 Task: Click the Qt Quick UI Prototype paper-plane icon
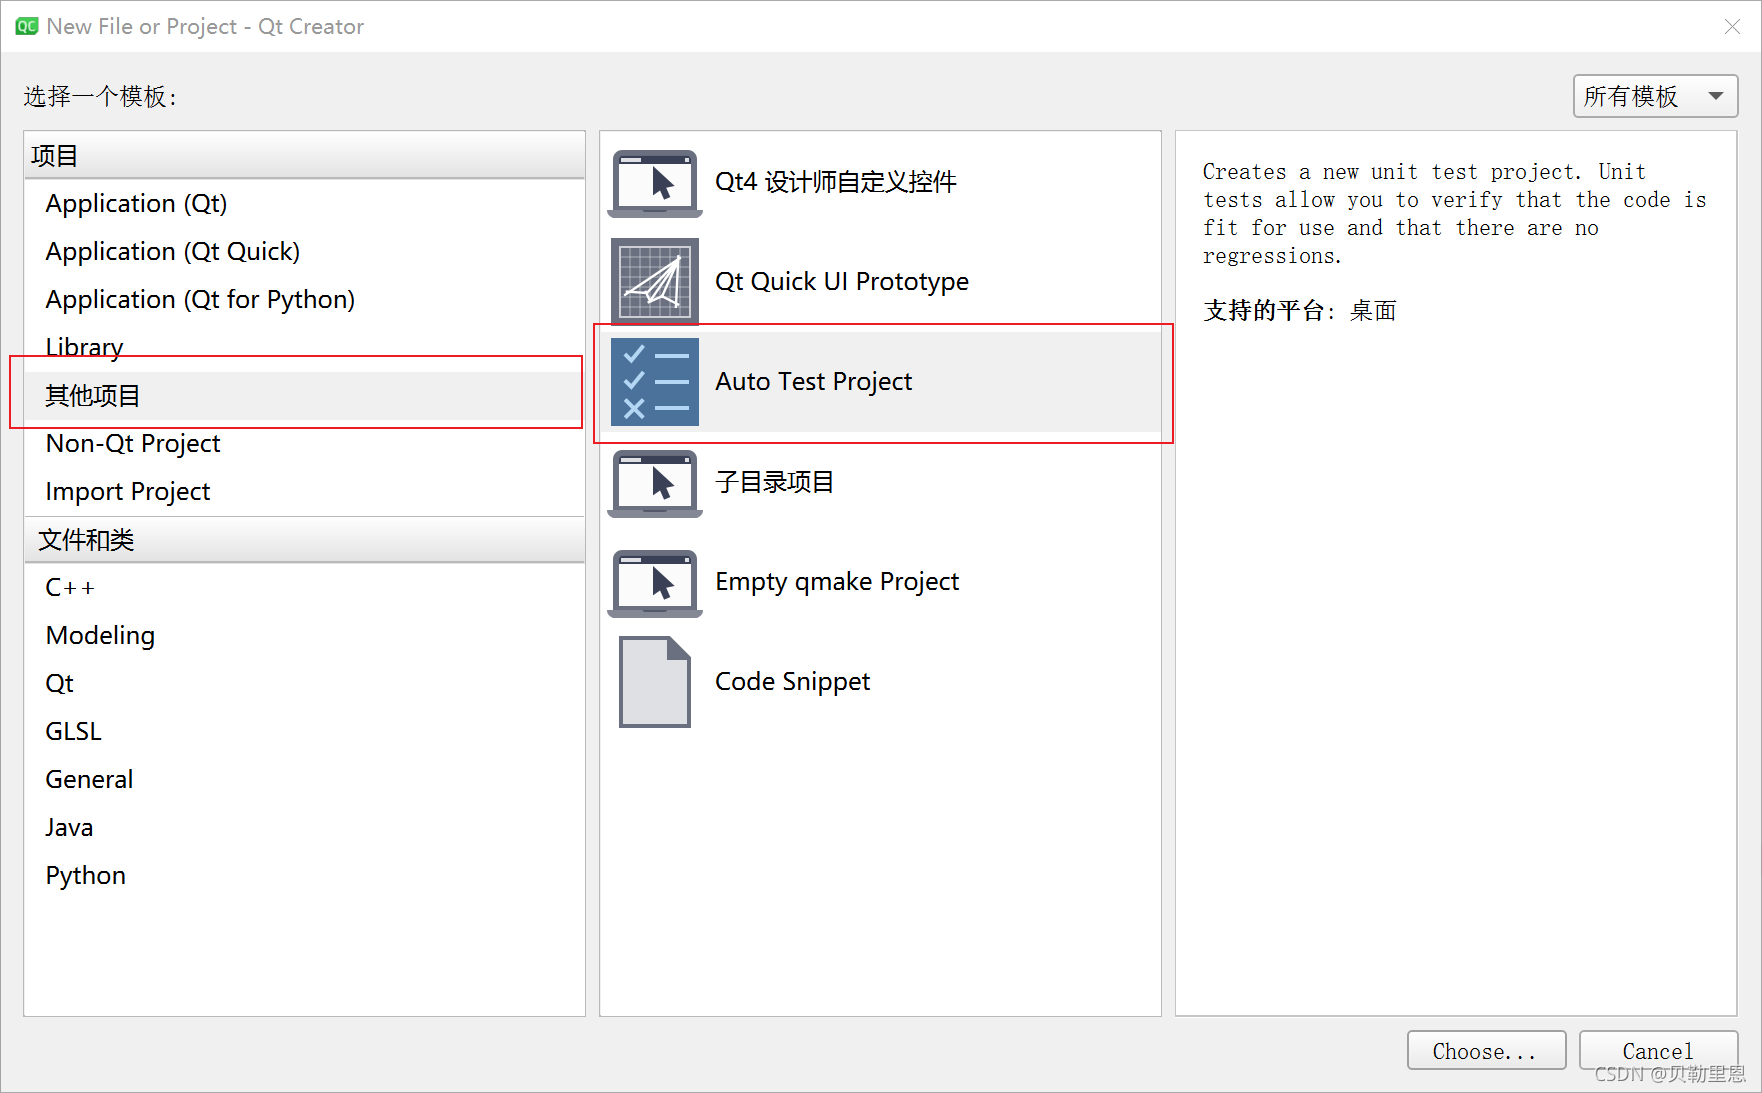[655, 281]
